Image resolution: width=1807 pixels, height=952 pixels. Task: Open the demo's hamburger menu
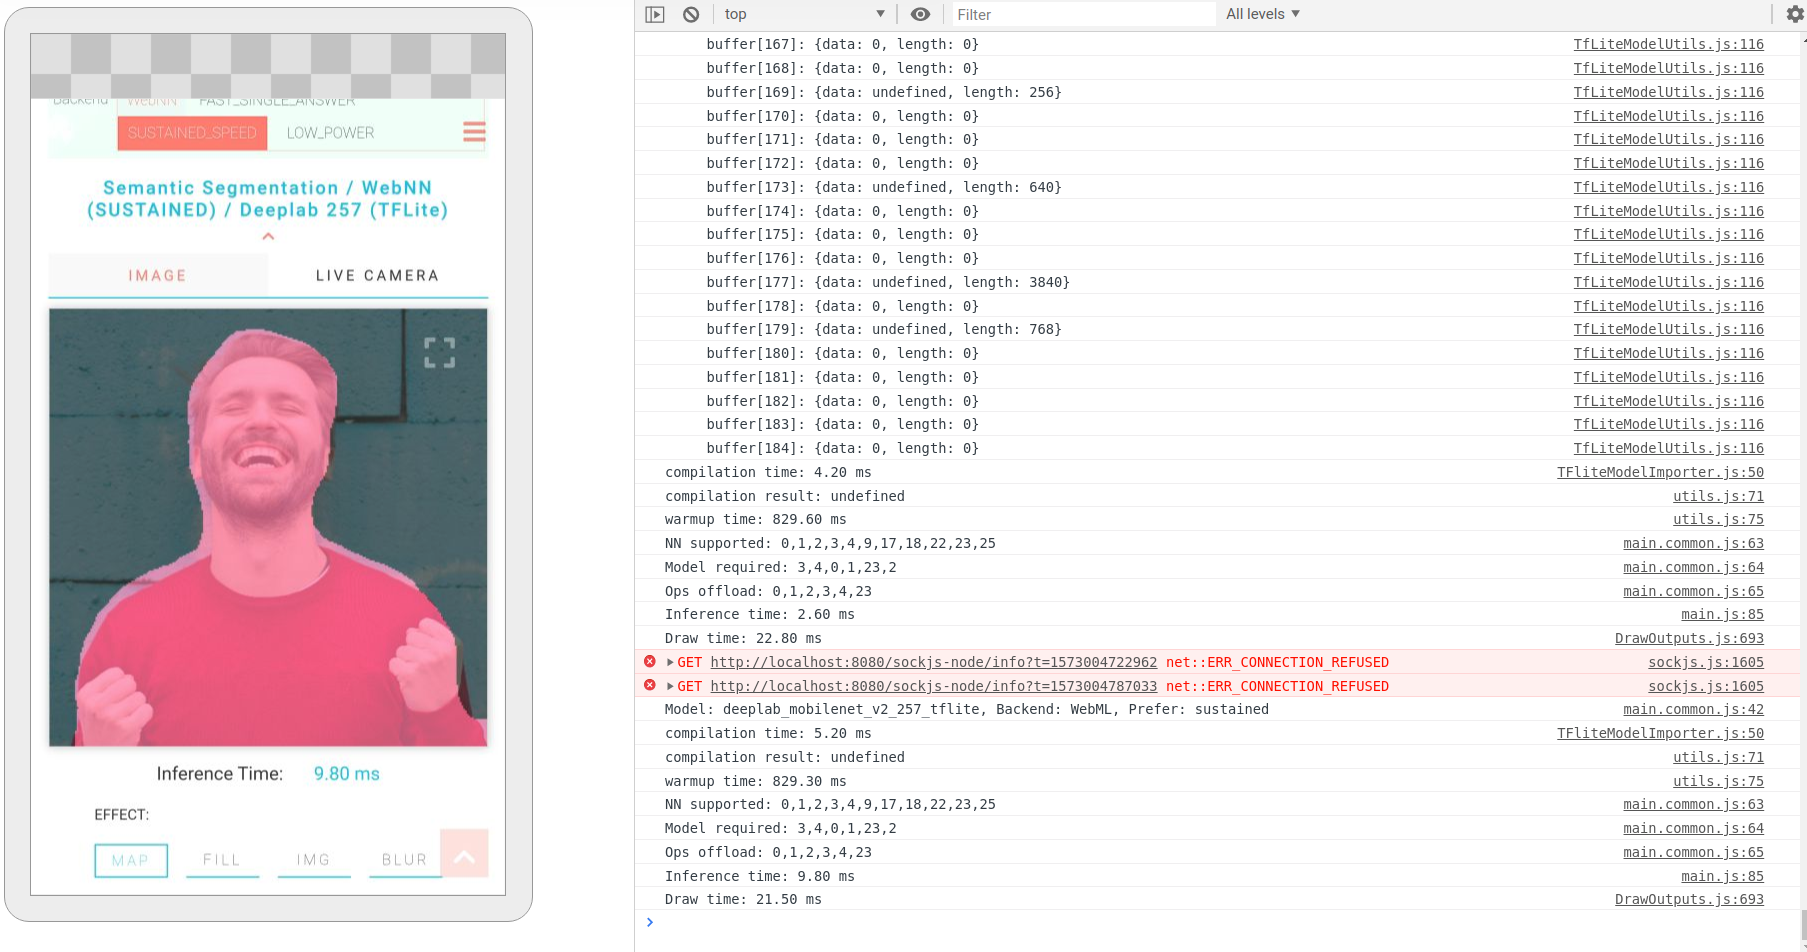tap(473, 131)
